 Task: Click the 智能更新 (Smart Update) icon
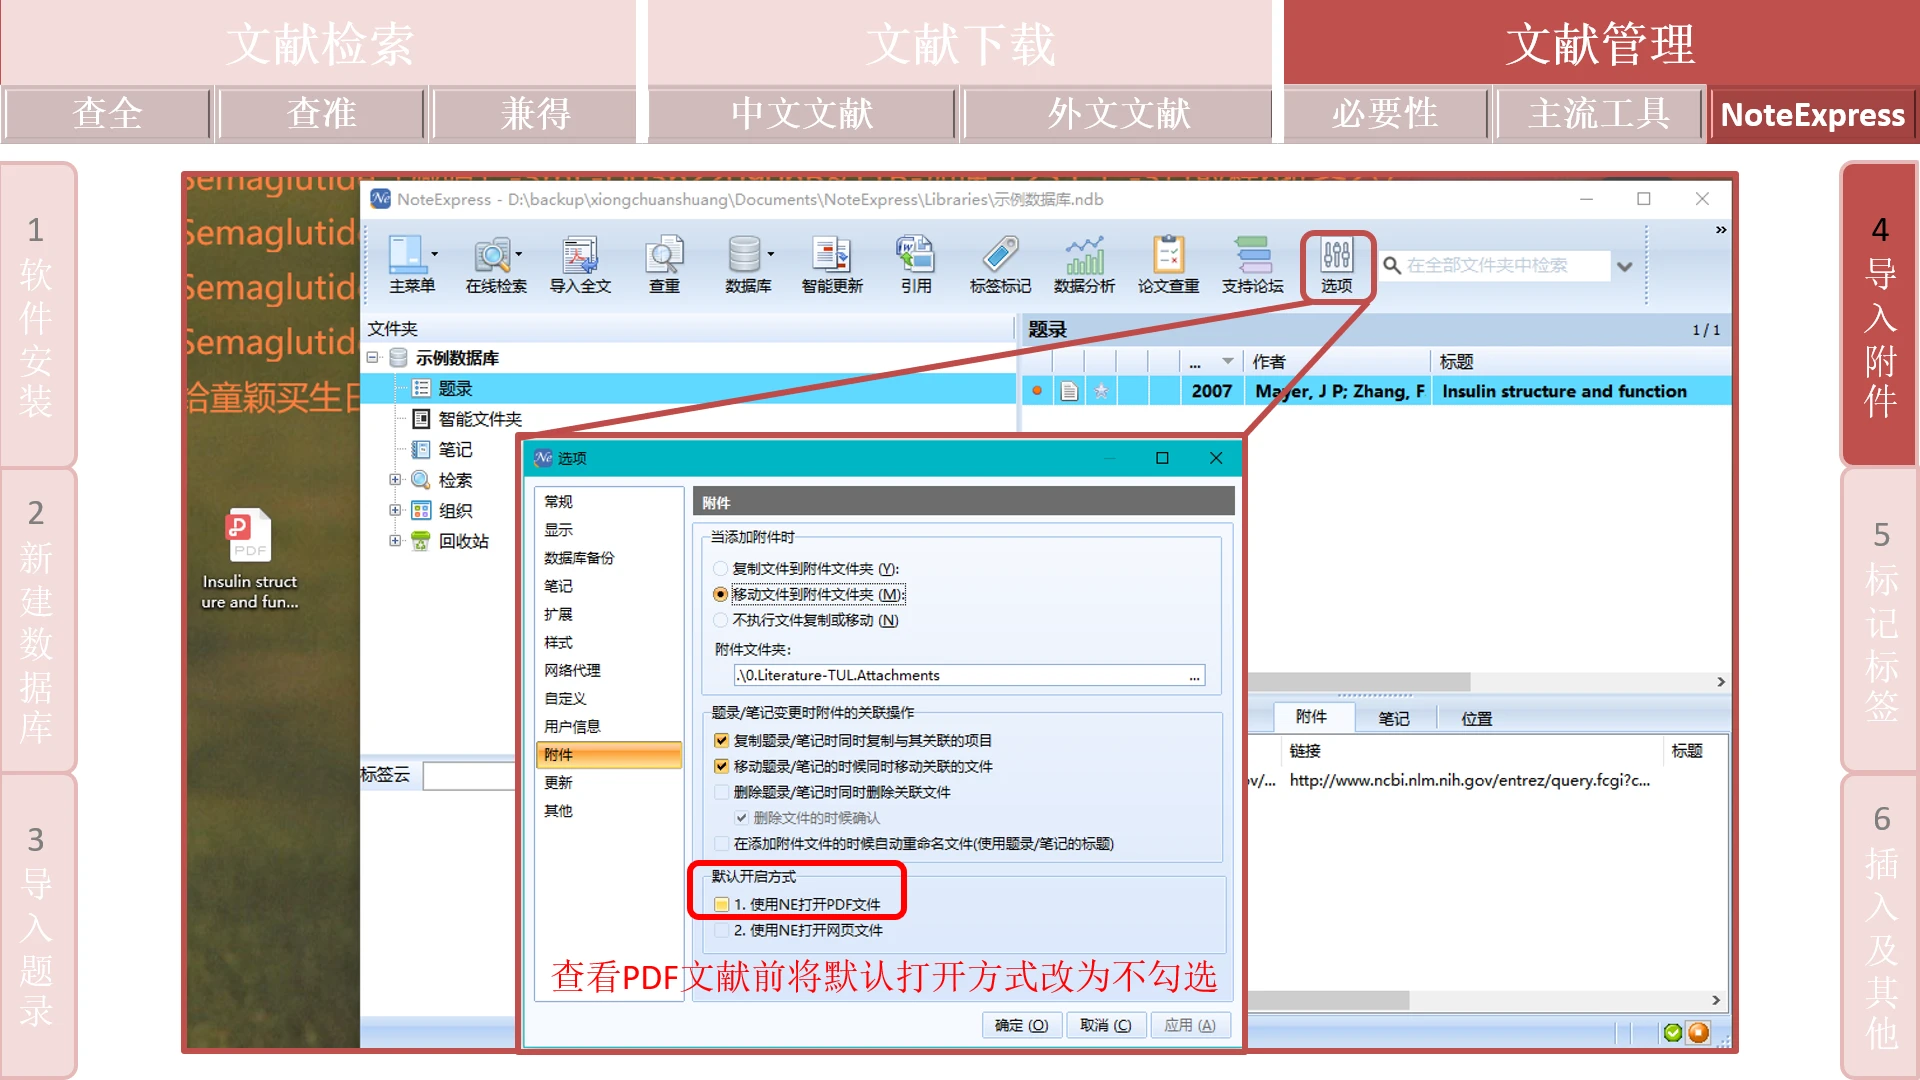click(825, 264)
